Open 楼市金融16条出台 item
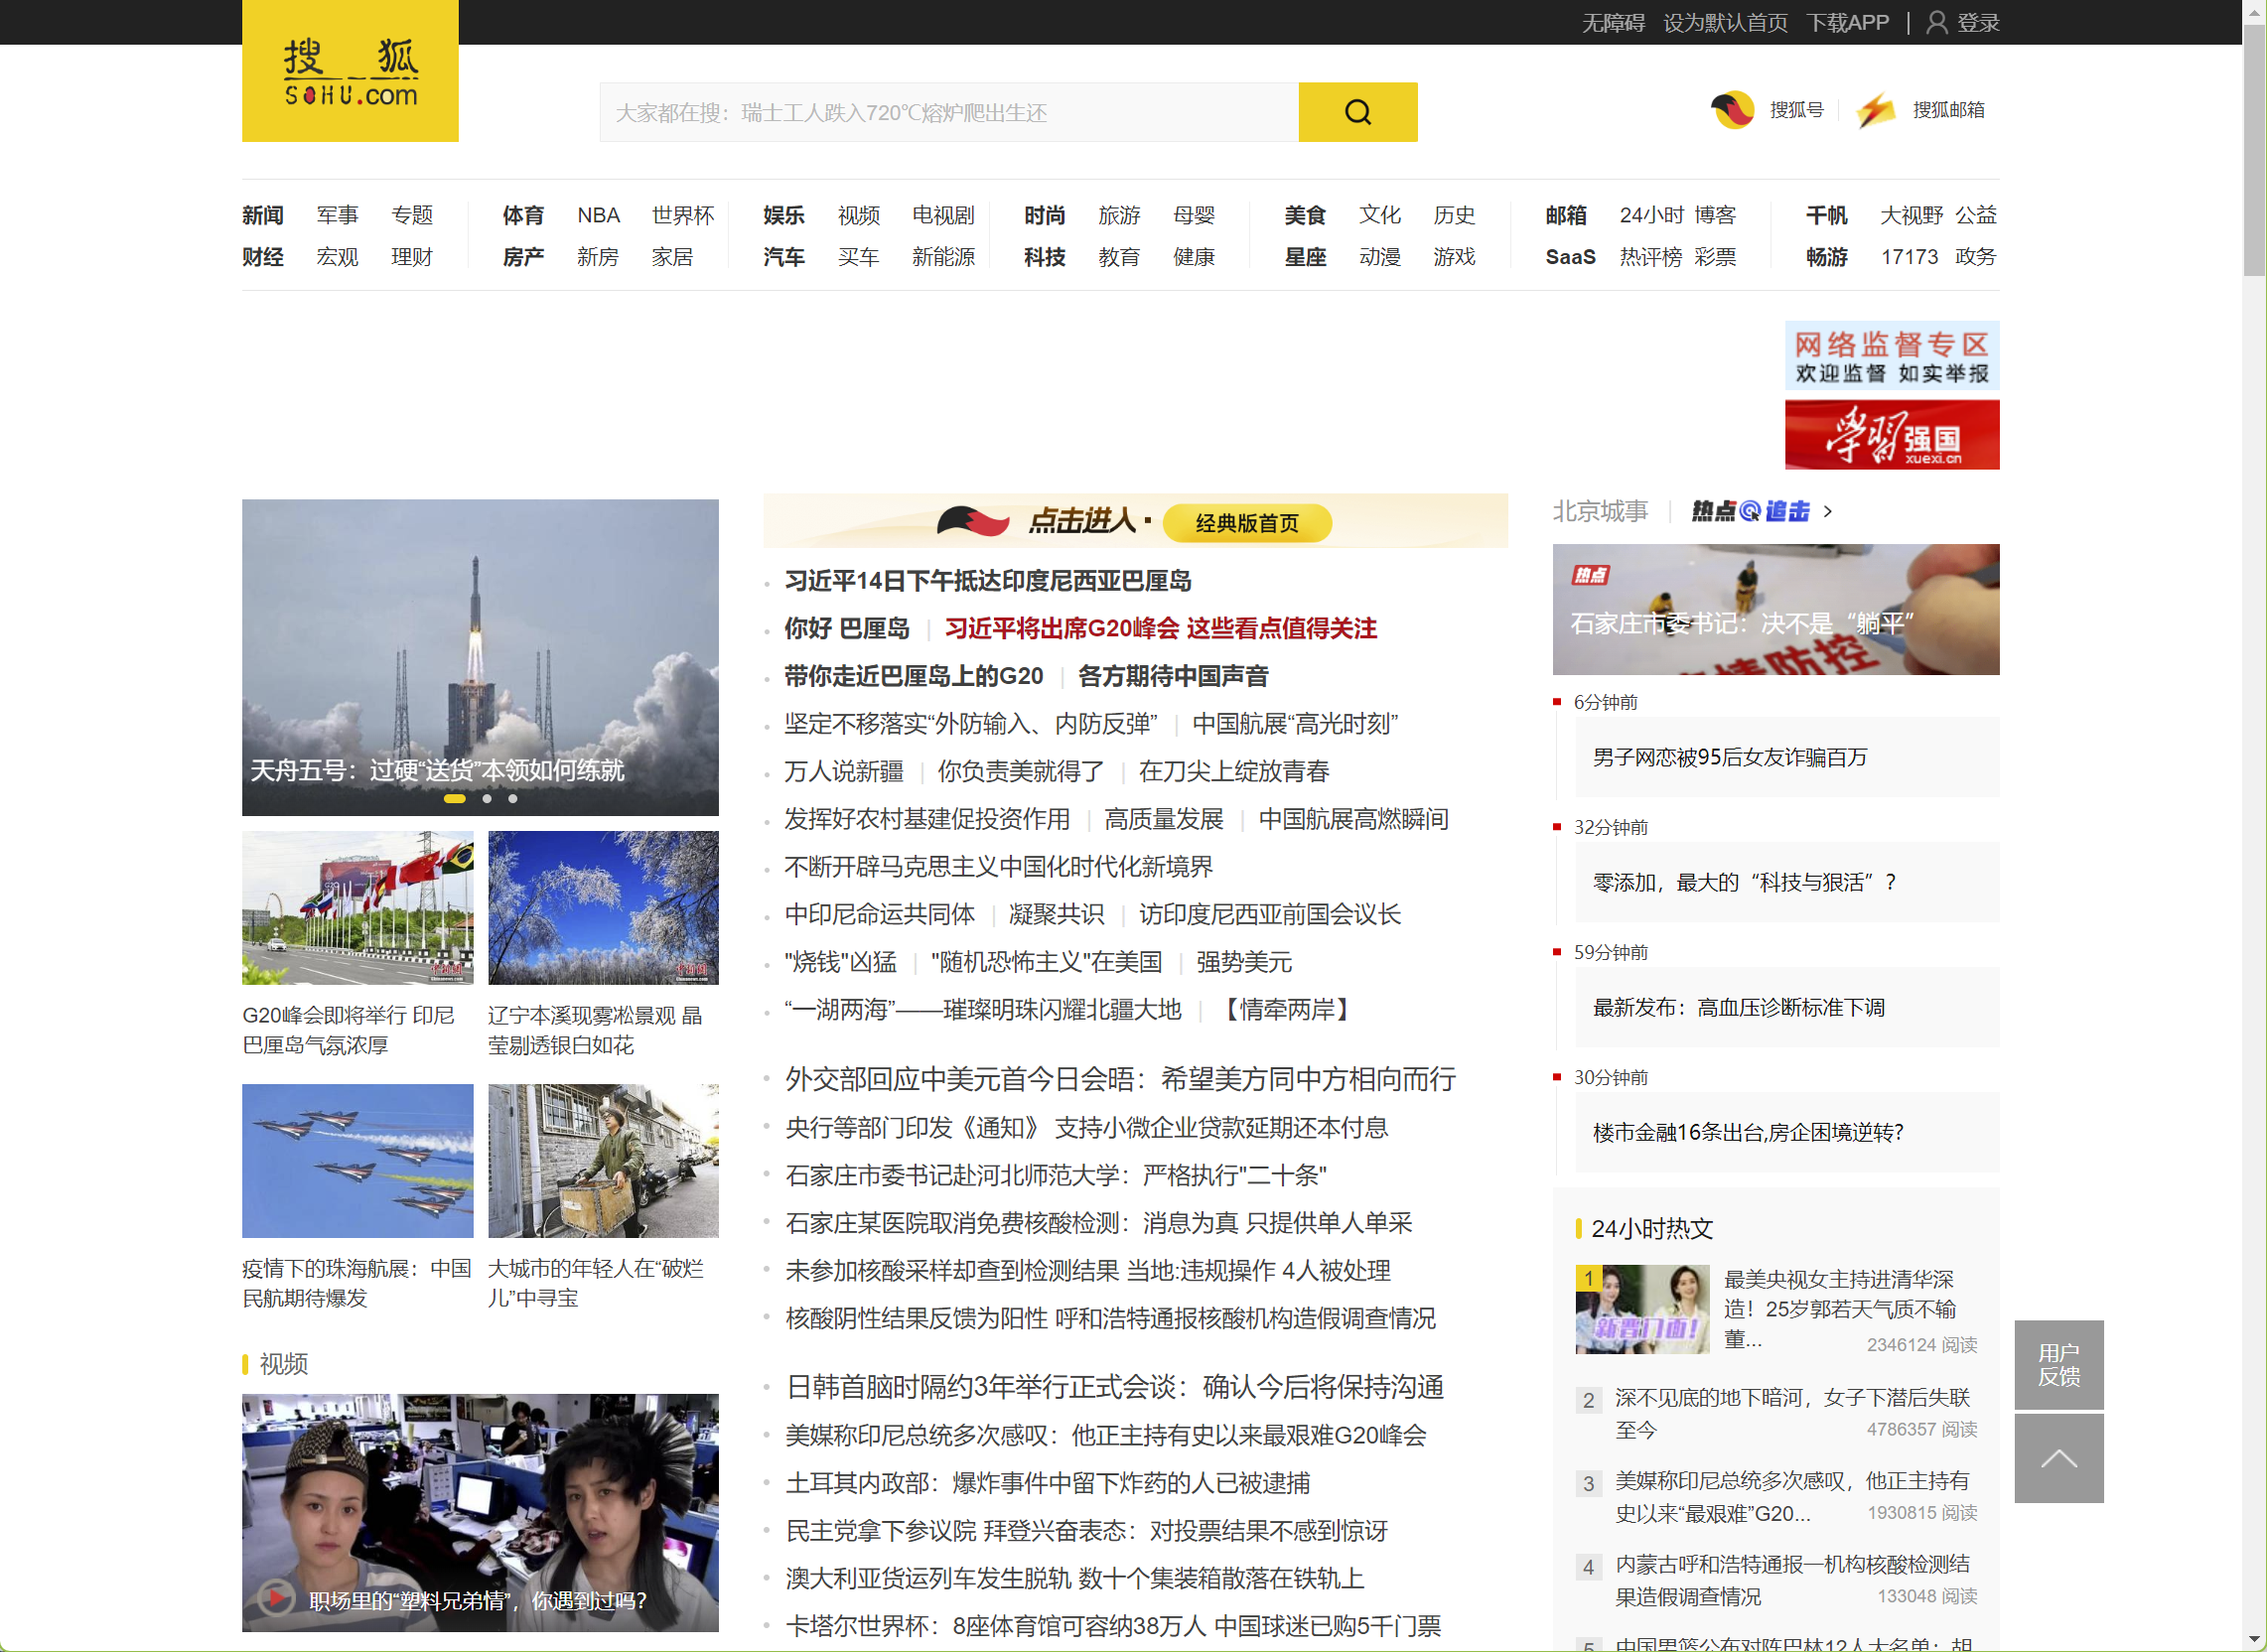The height and width of the screenshot is (1652, 2267). click(1748, 1132)
